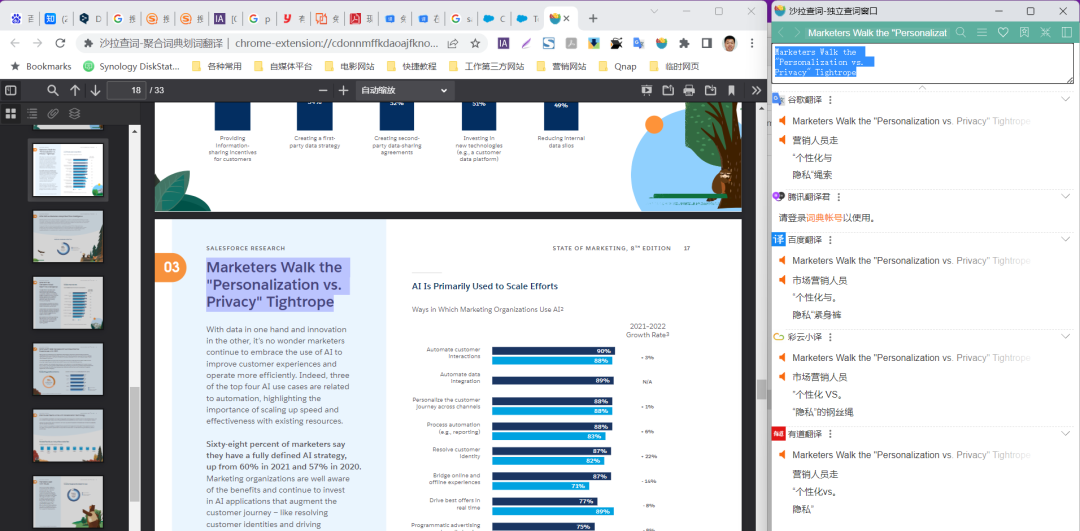Add word to Saladict favorites heart

pyautogui.click(x=1004, y=32)
